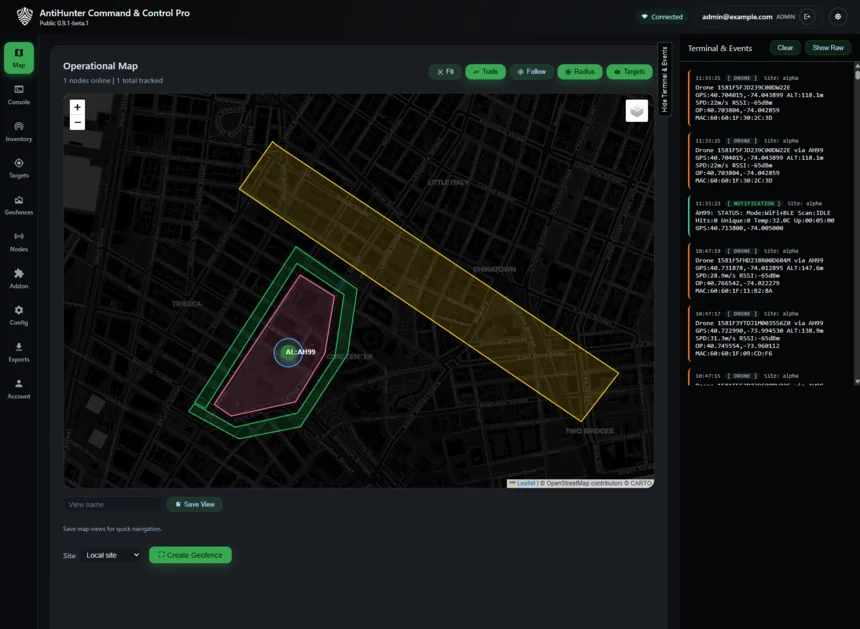Open the Account page
Viewport: 860px width, 629px height.
point(19,389)
